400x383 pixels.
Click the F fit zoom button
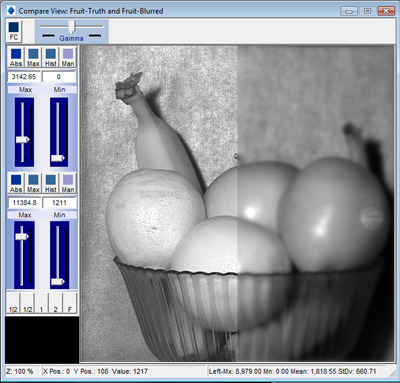[x=70, y=303]
